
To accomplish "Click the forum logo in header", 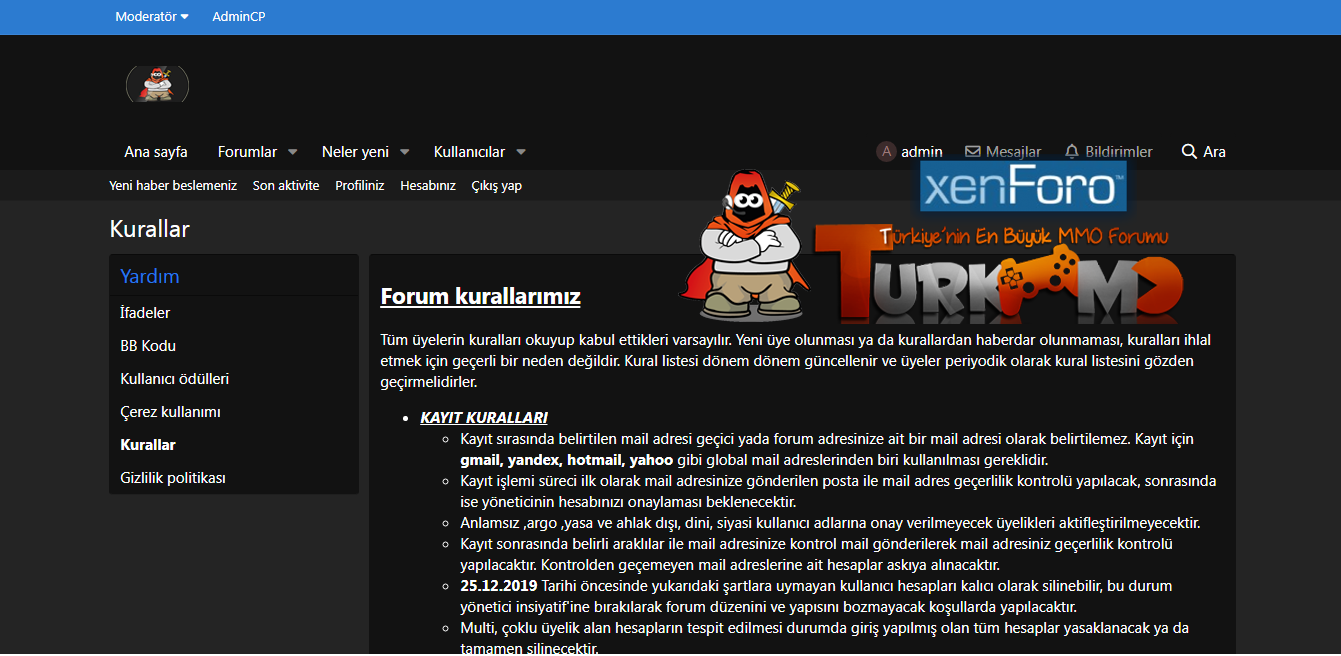I will point(157,84).
